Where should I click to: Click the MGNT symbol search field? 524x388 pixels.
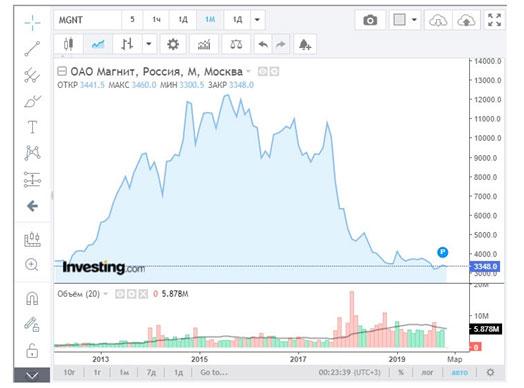tap(88, 20)
